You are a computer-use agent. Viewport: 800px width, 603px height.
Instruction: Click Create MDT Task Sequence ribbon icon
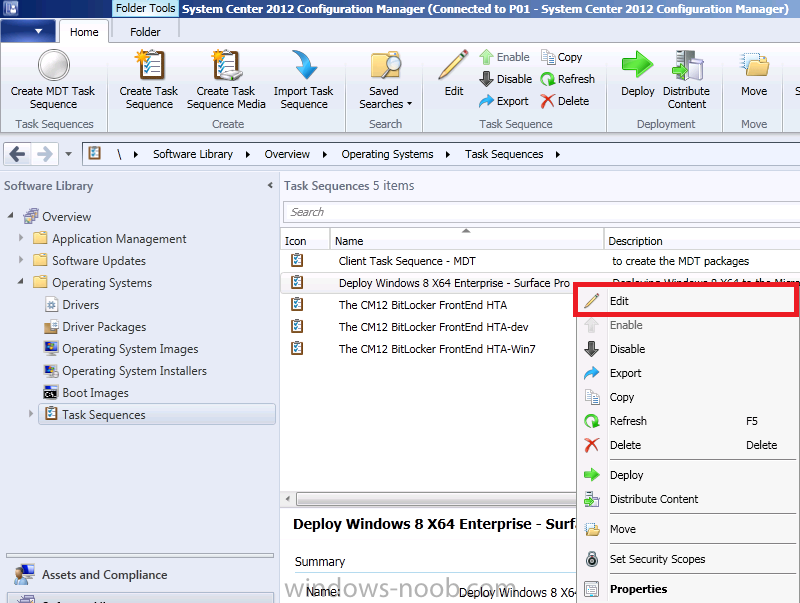53,65
